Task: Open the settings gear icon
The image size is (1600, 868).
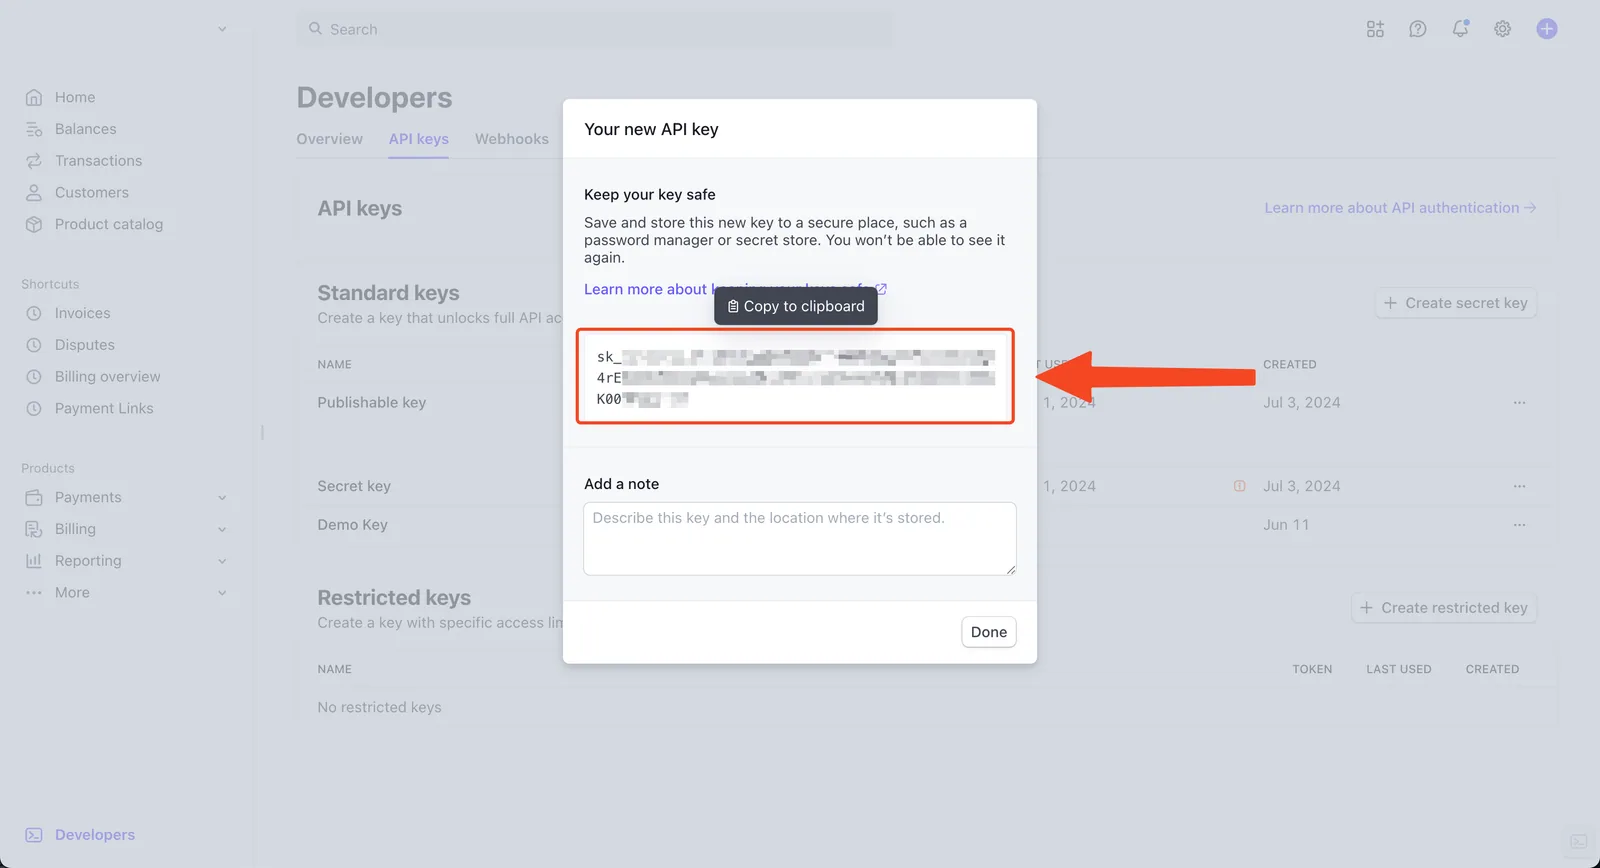Action: (x=1503, y=29)
